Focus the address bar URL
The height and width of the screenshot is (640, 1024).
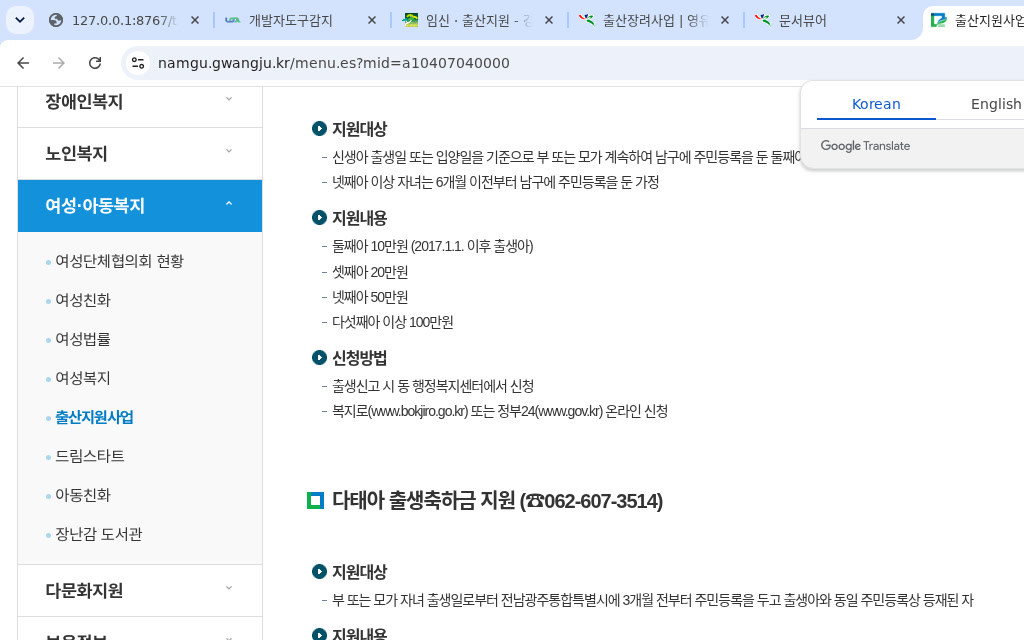click(x=334, y=63)
